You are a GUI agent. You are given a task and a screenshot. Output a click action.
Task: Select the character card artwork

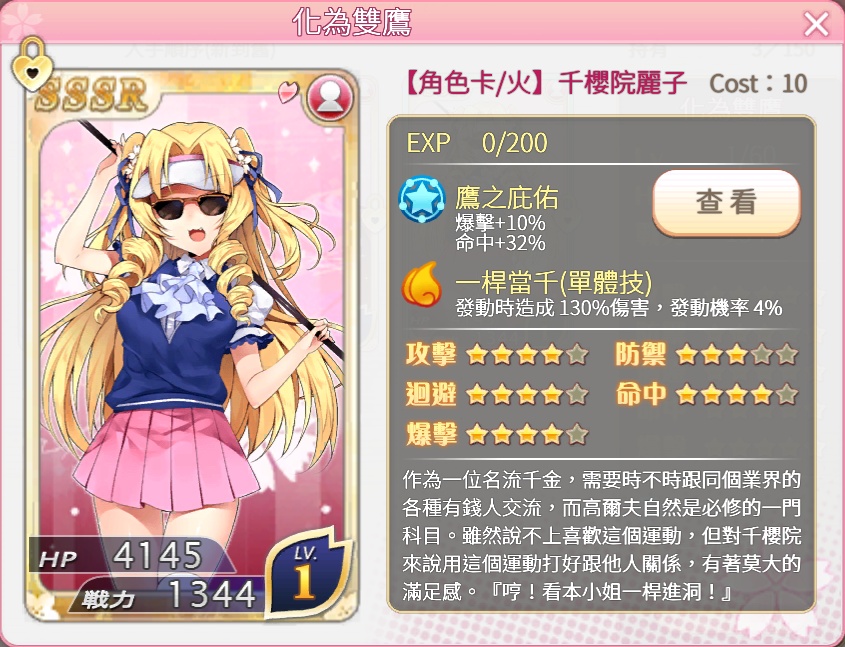191,345
